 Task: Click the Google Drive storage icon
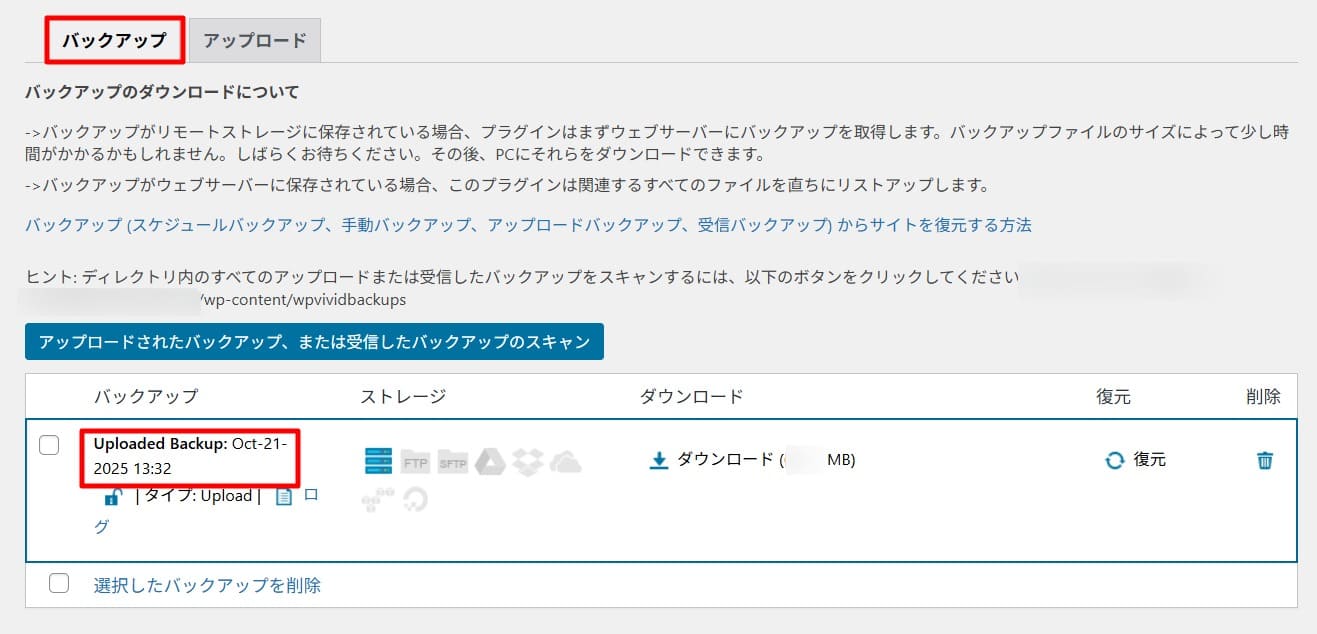pos(490,462)
